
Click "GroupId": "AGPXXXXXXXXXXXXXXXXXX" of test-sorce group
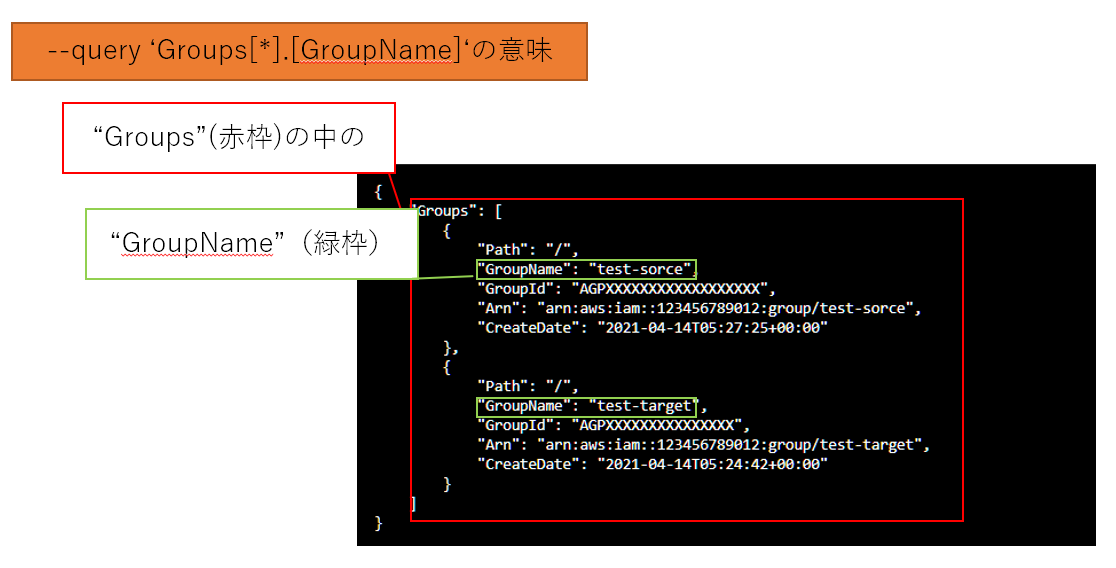[626, 289]
